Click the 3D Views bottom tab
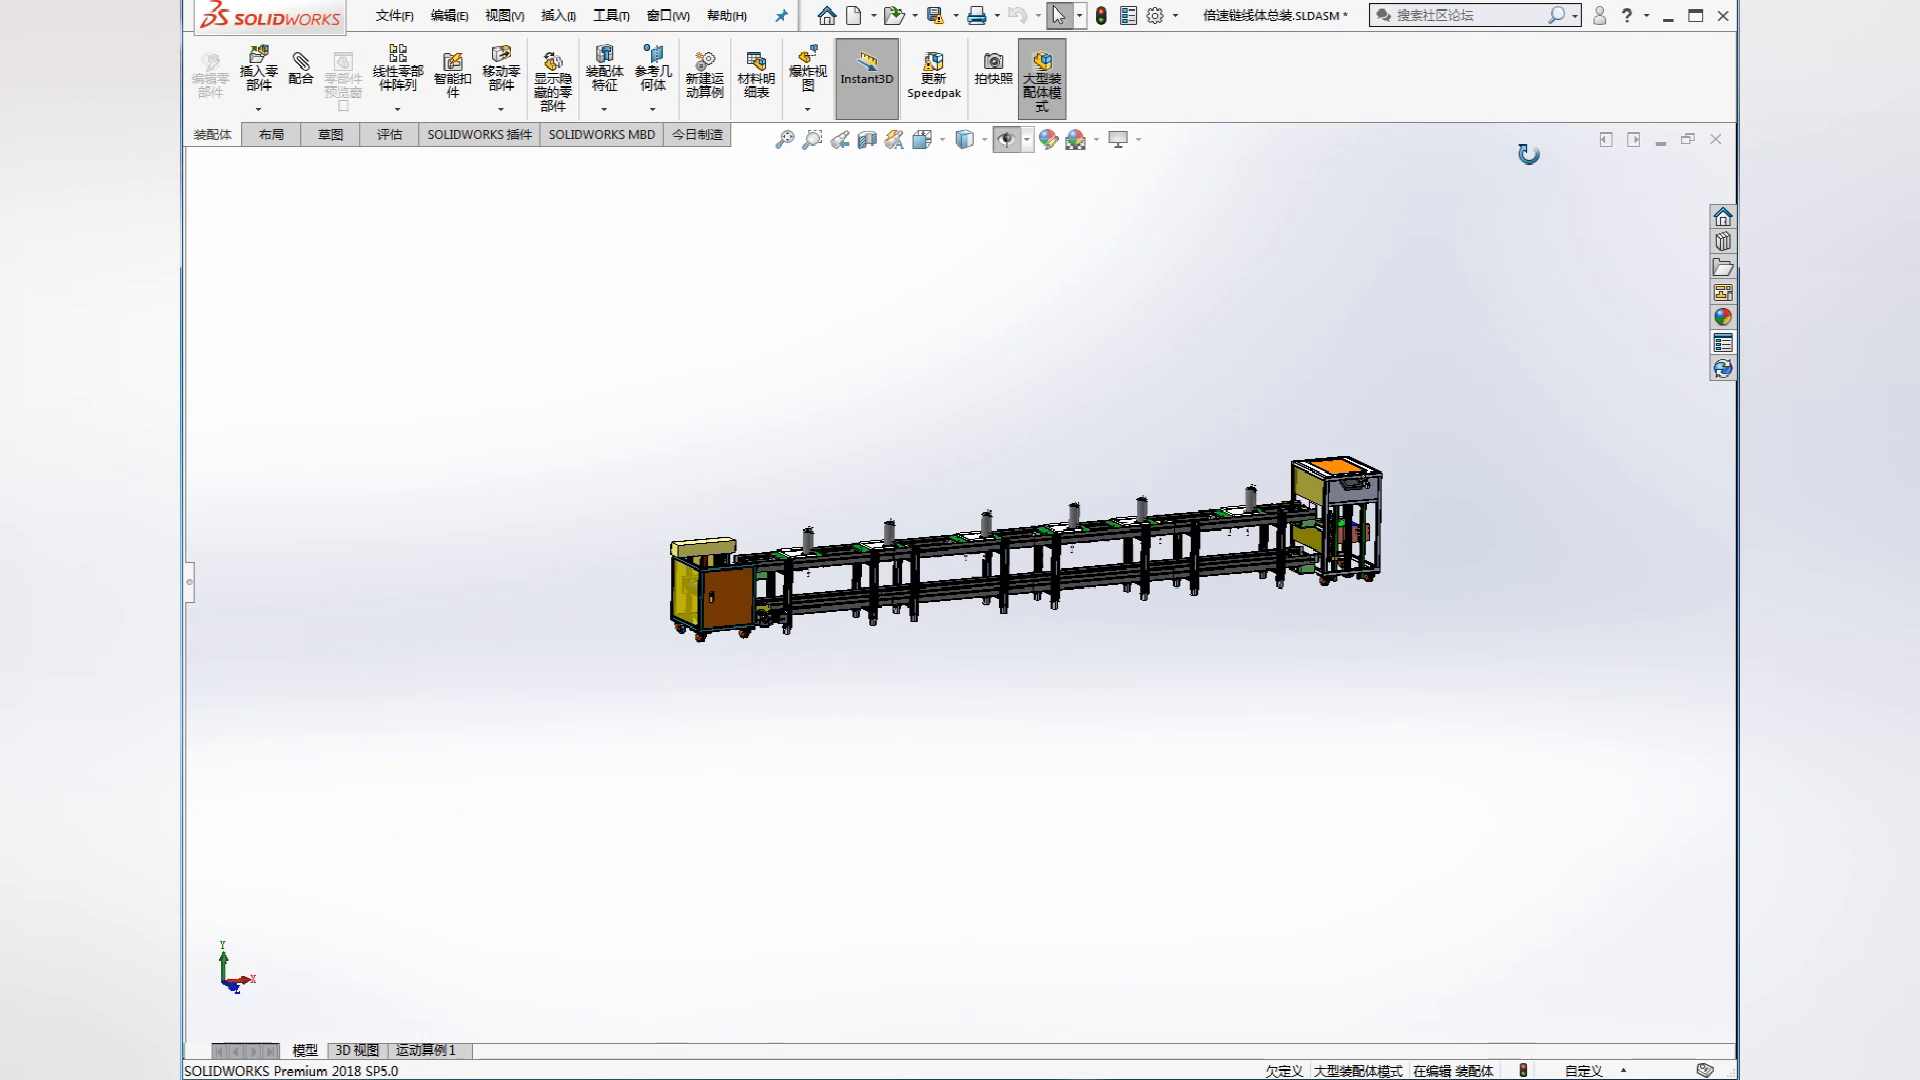Viewport: 1920px width, 1080px height. coord(357,1050)
